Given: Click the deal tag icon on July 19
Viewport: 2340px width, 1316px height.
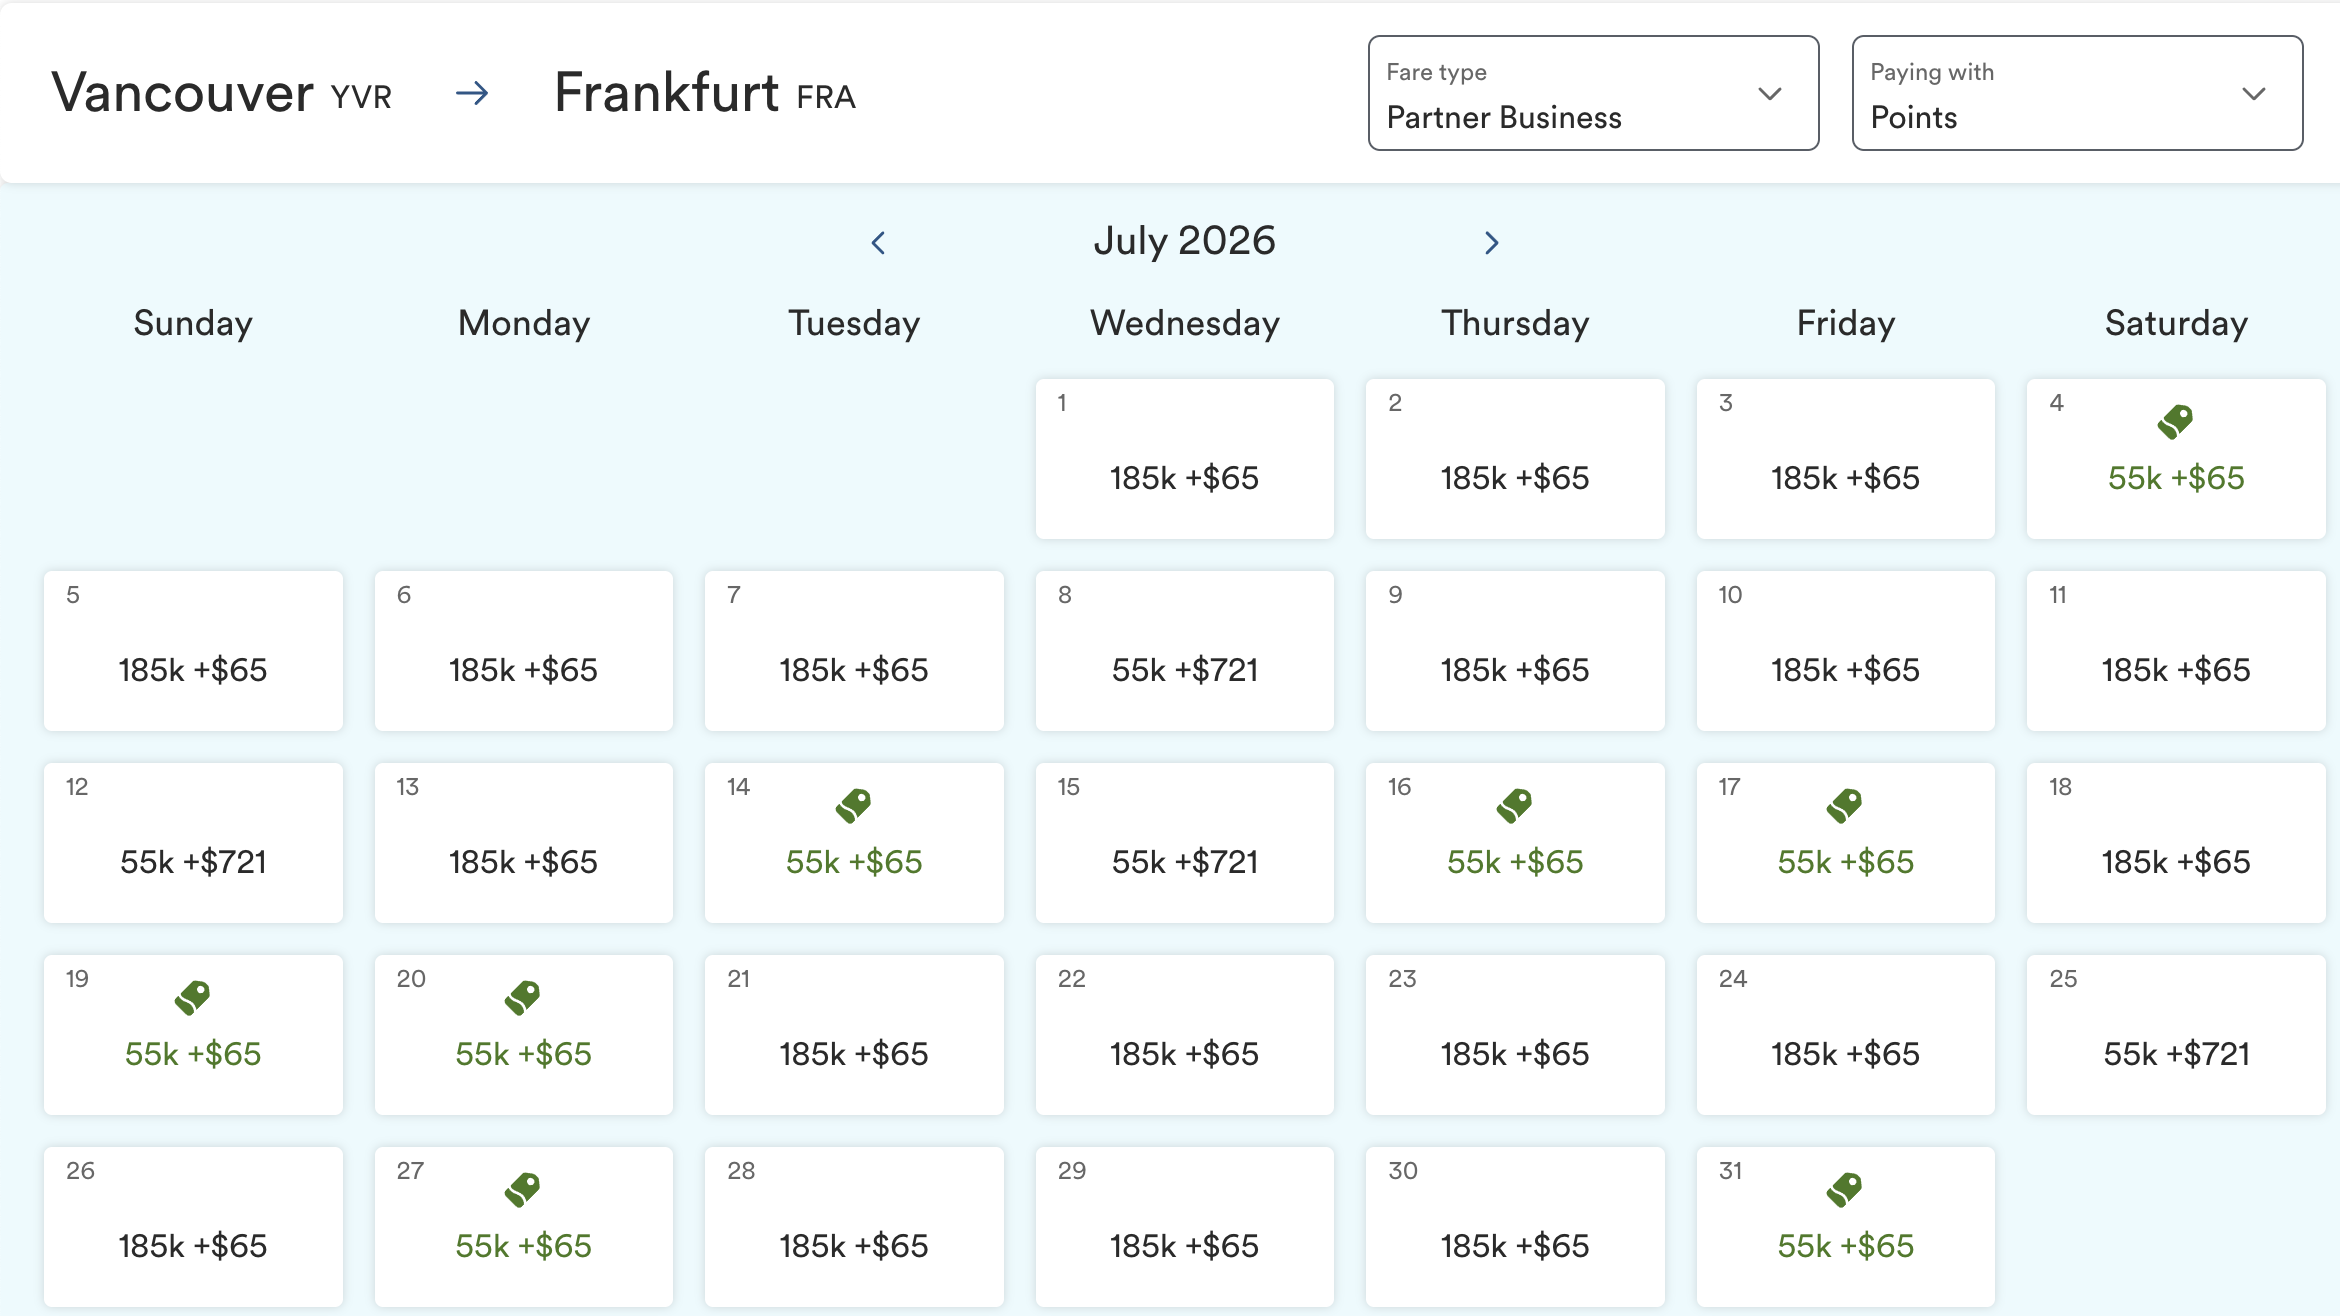Looking at the screenshot, I should (192, 997).
